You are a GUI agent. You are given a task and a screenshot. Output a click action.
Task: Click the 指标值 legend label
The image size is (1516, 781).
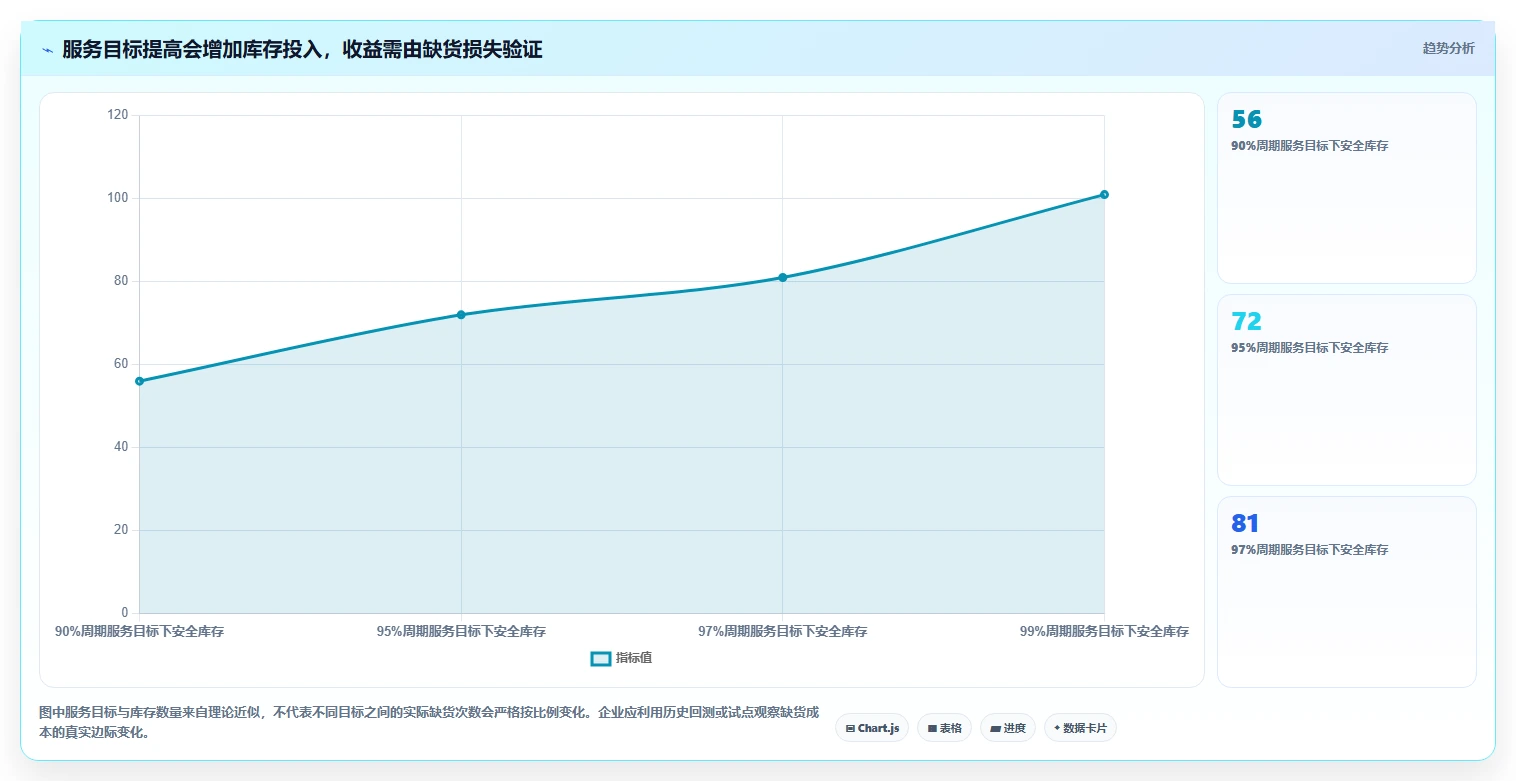(x=634, y=658)
